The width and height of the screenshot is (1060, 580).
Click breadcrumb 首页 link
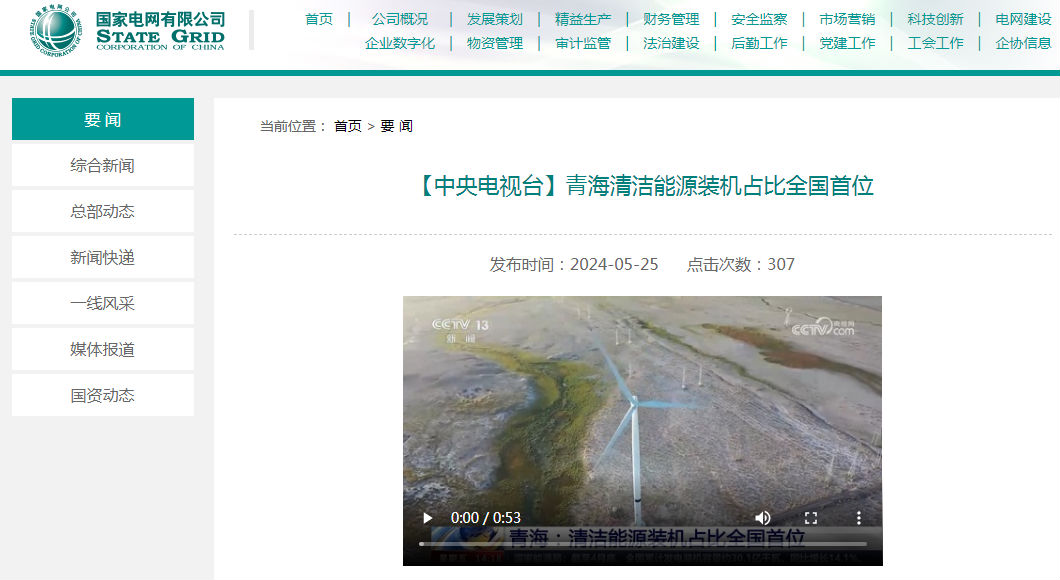tap(347, 126)
